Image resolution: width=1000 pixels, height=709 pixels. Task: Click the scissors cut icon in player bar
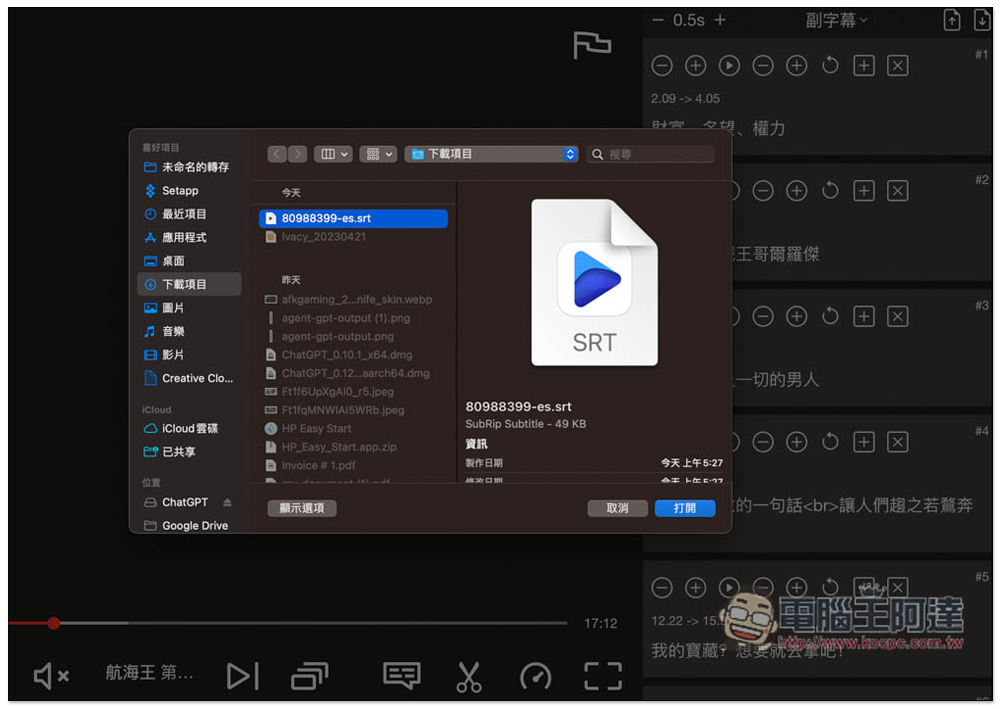point(468,676)
